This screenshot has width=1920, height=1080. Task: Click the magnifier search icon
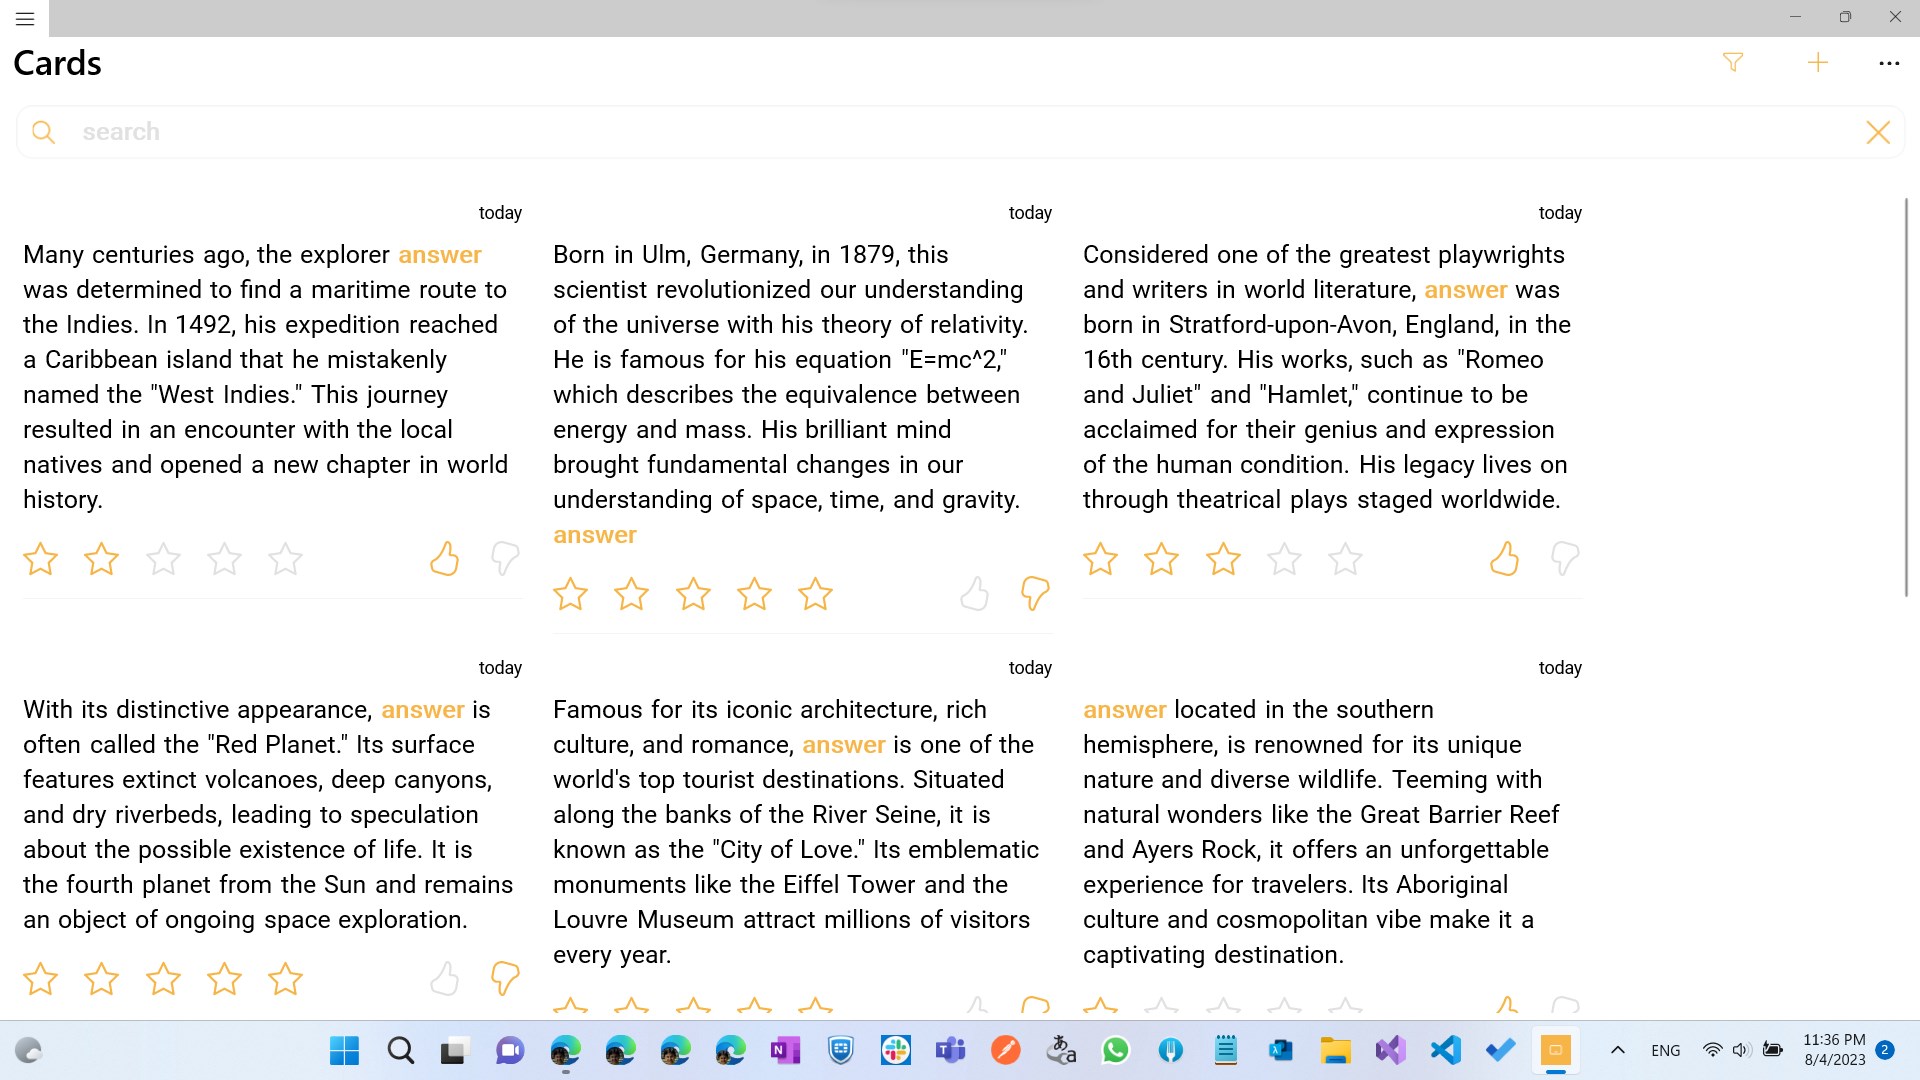pos(43,132)
